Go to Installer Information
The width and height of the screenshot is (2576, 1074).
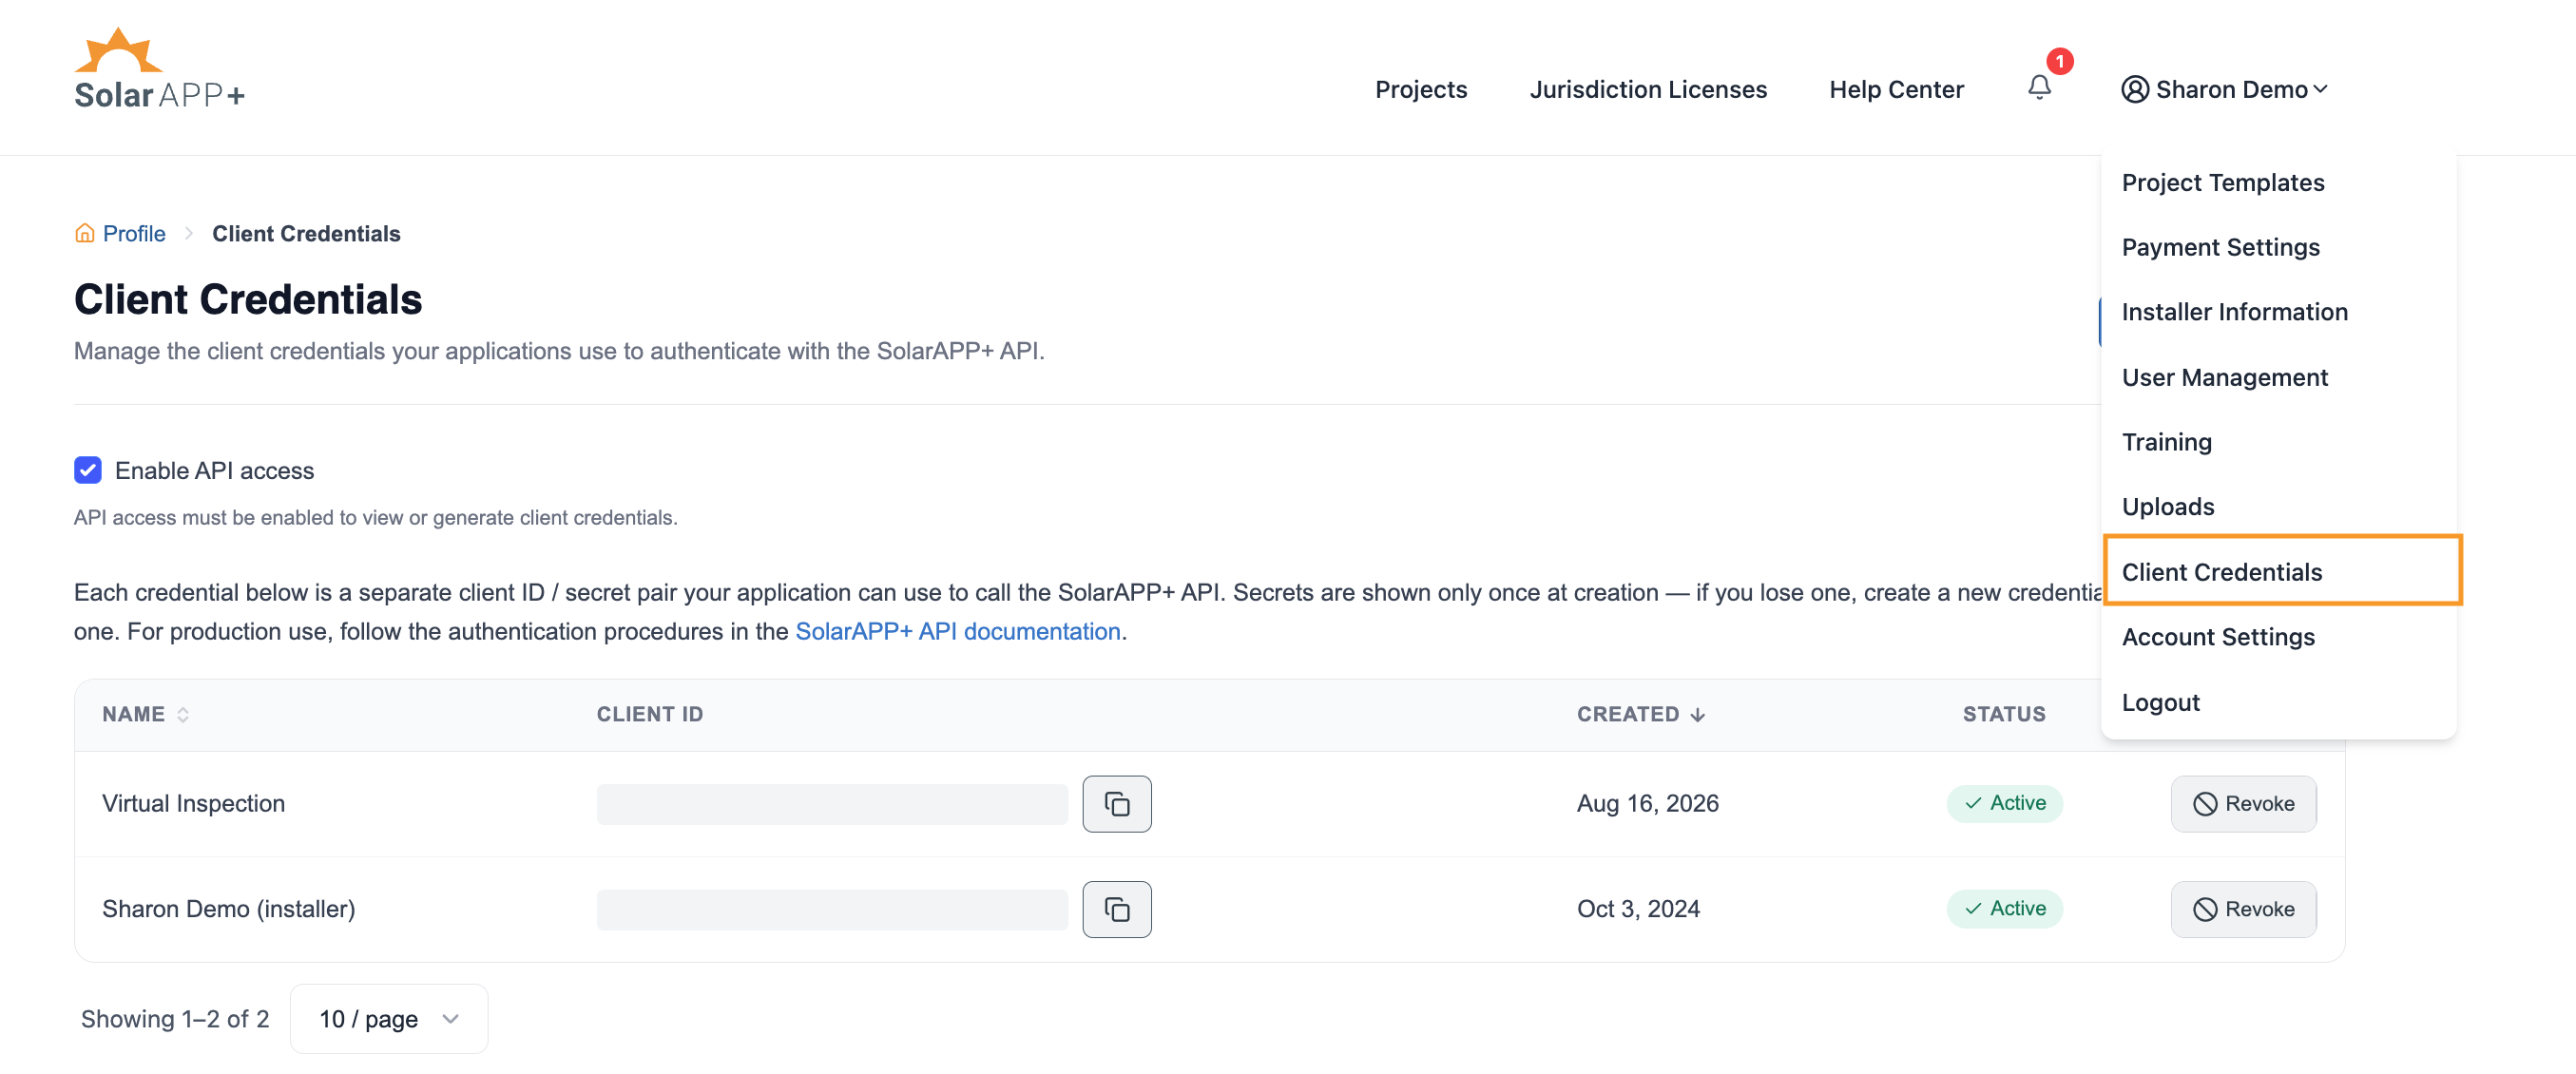2234,312
